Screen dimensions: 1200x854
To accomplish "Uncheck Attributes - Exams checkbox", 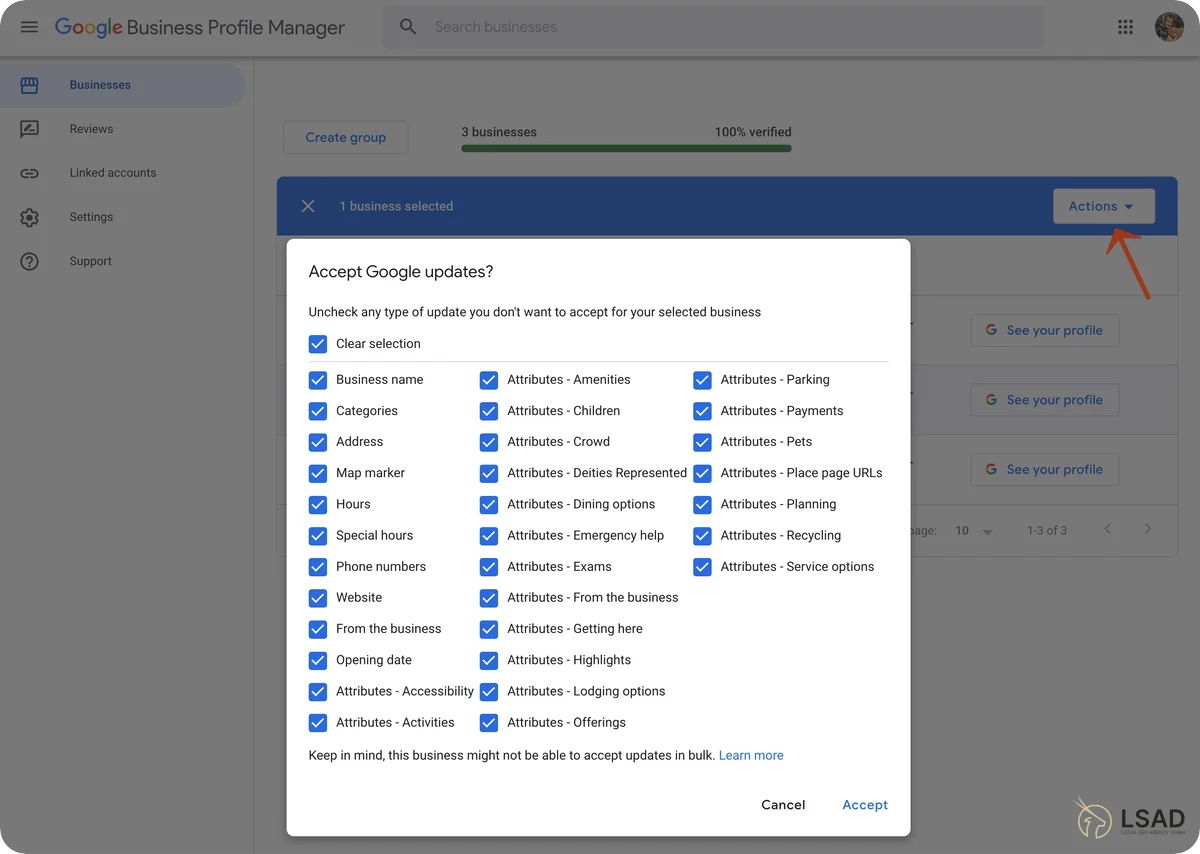I will coord(489,567).
